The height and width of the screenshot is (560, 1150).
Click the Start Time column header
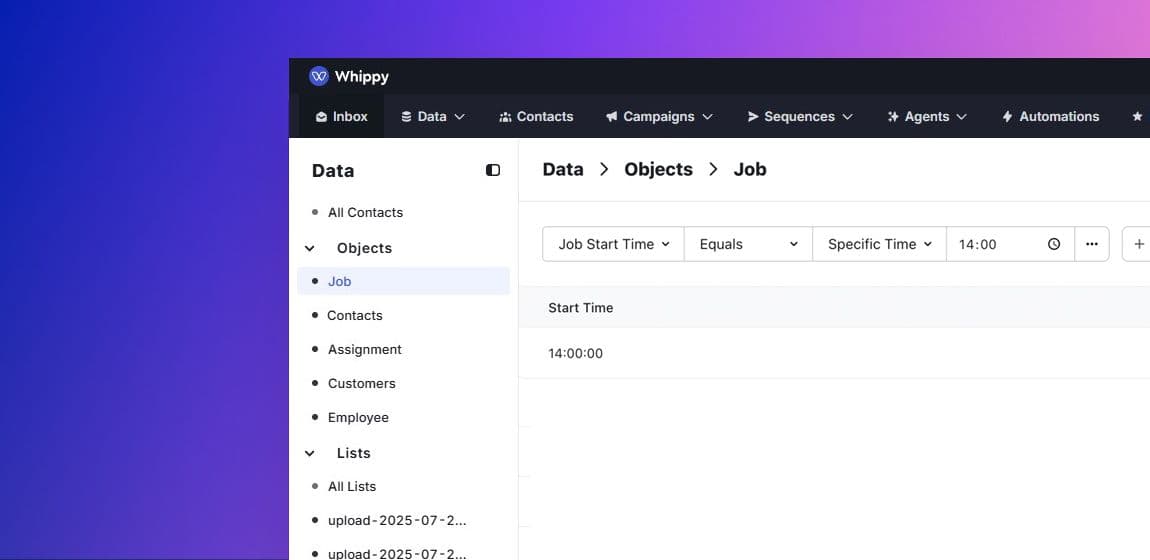581,308
